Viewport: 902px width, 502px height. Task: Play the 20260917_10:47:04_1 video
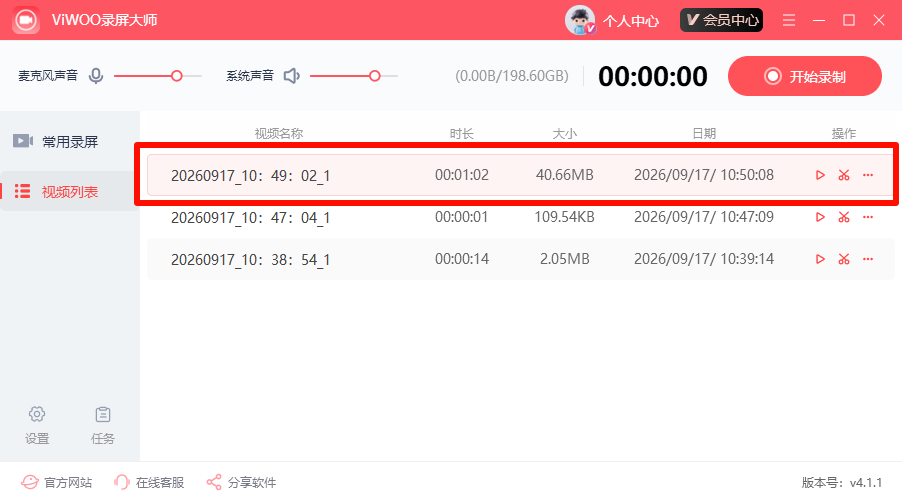(820, 217)
